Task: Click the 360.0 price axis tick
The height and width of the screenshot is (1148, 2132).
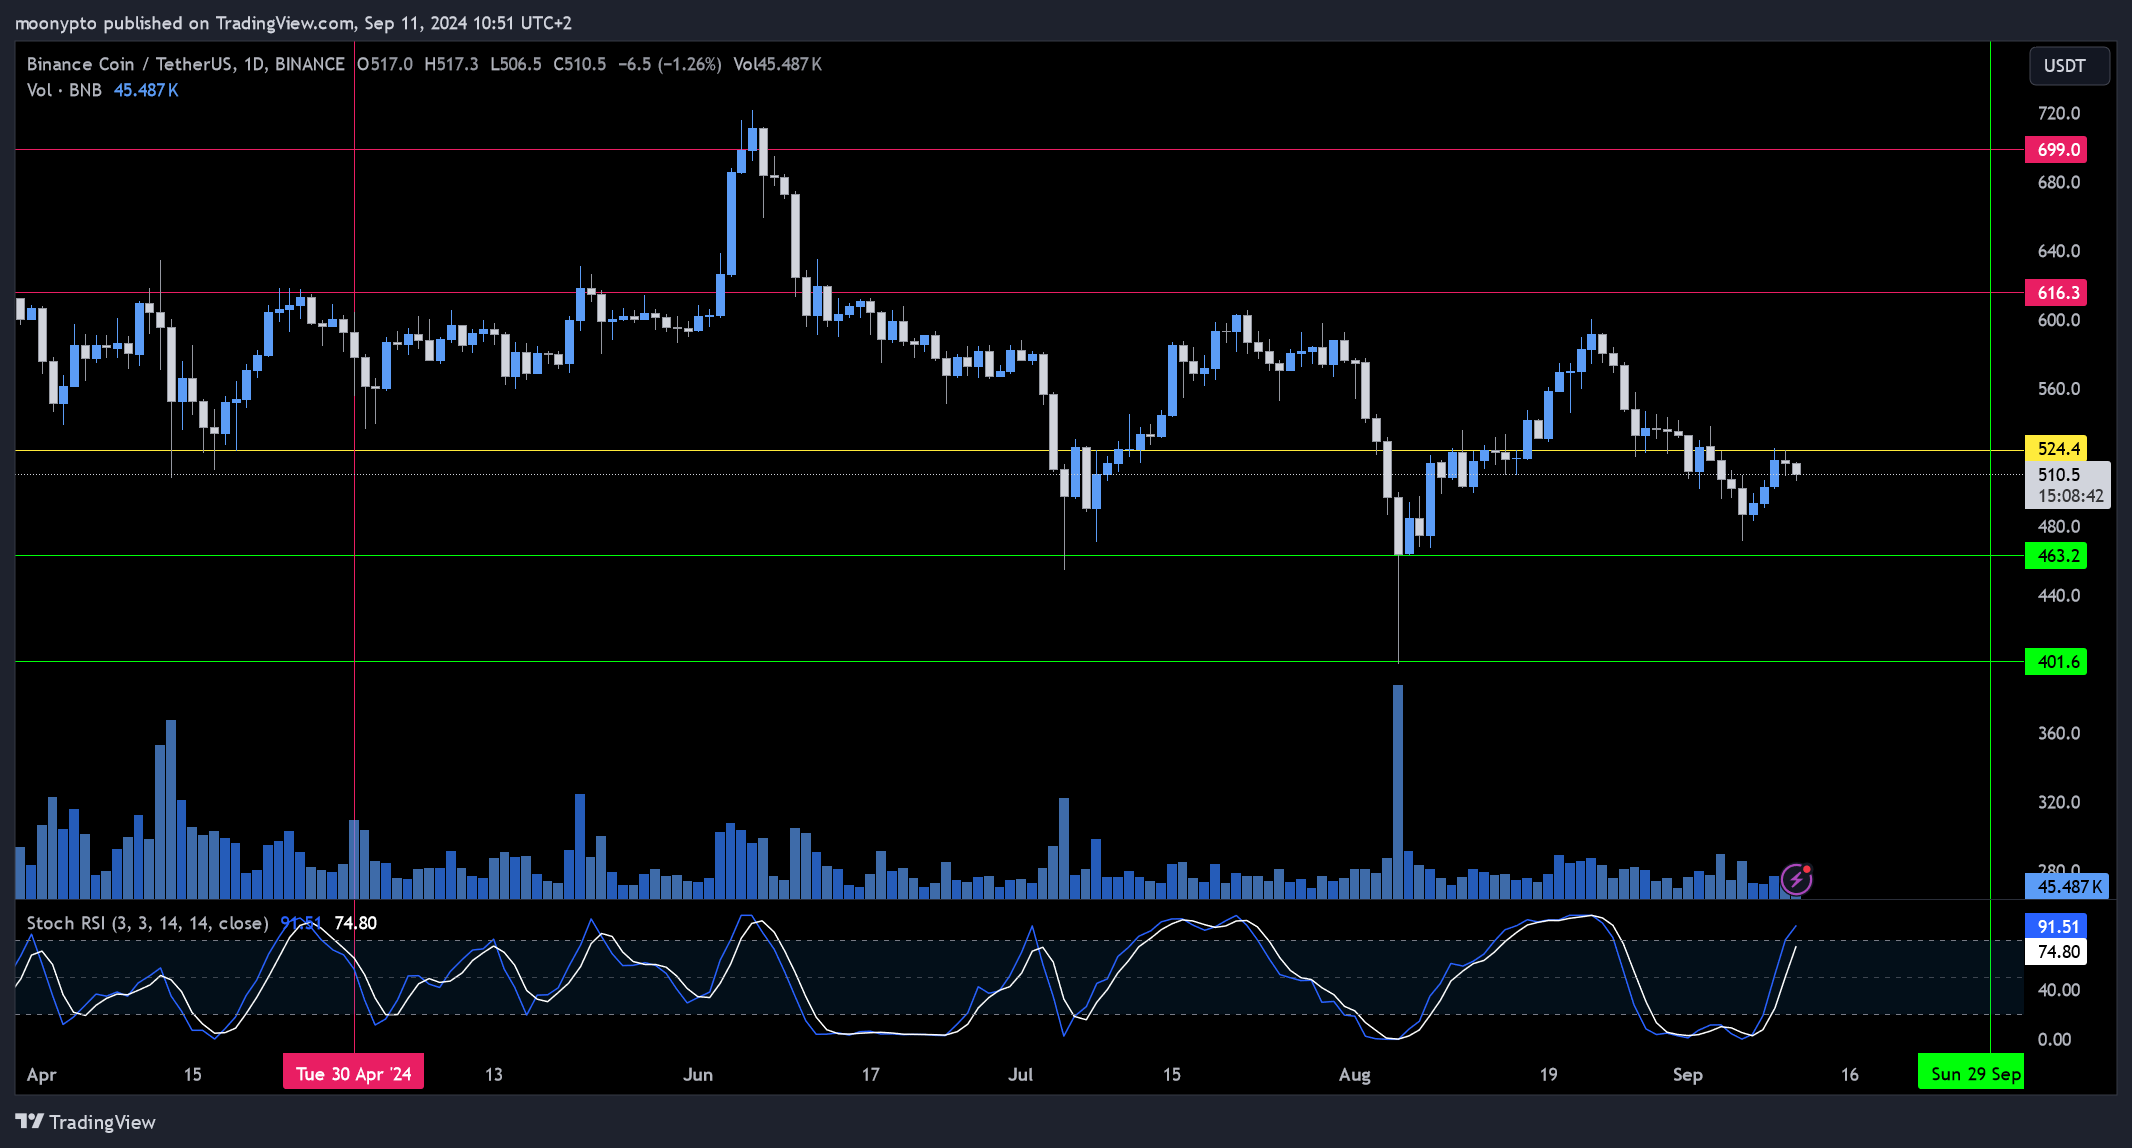Action: [2058, 733]
